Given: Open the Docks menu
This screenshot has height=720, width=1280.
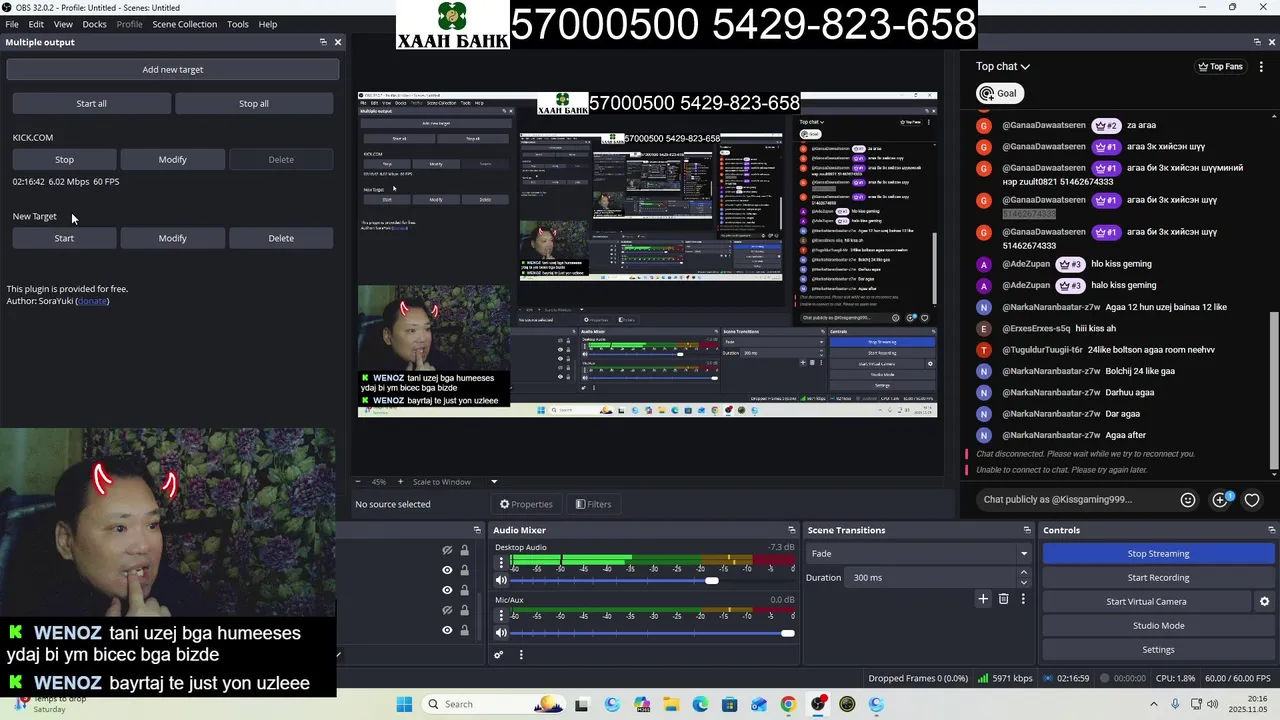Looking at the screenshot, I should (94, 24).
